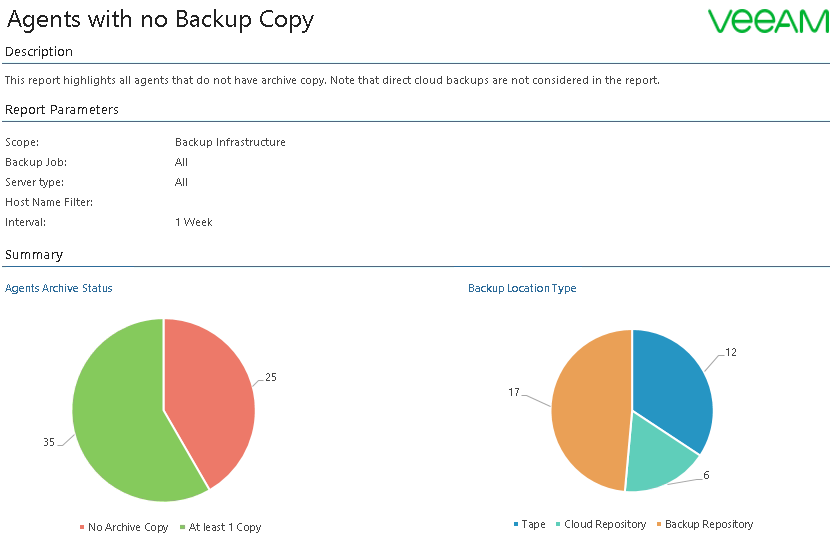Select the Backup Repository legend marker

[x=659, y=524]
